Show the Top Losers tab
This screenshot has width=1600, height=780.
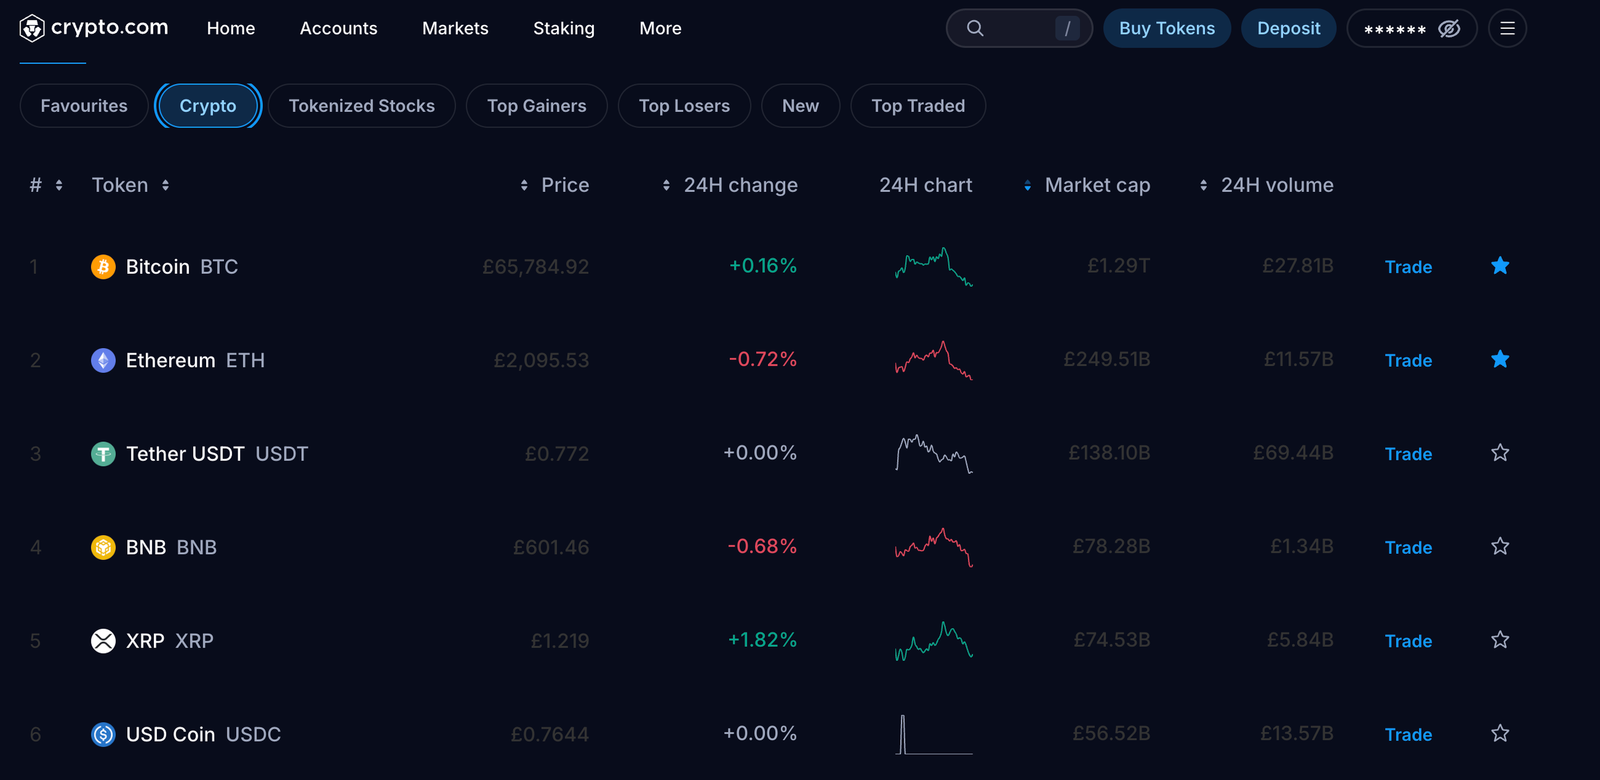685,106
